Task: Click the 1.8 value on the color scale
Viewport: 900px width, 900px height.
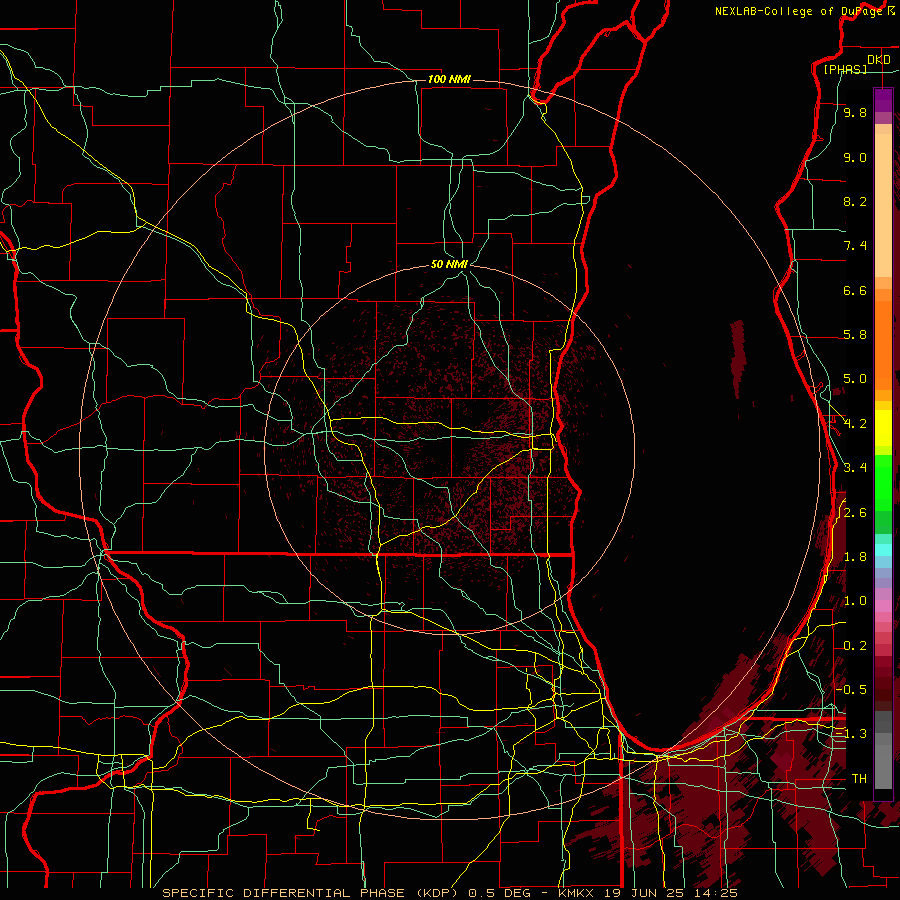Action: [855, 557]
